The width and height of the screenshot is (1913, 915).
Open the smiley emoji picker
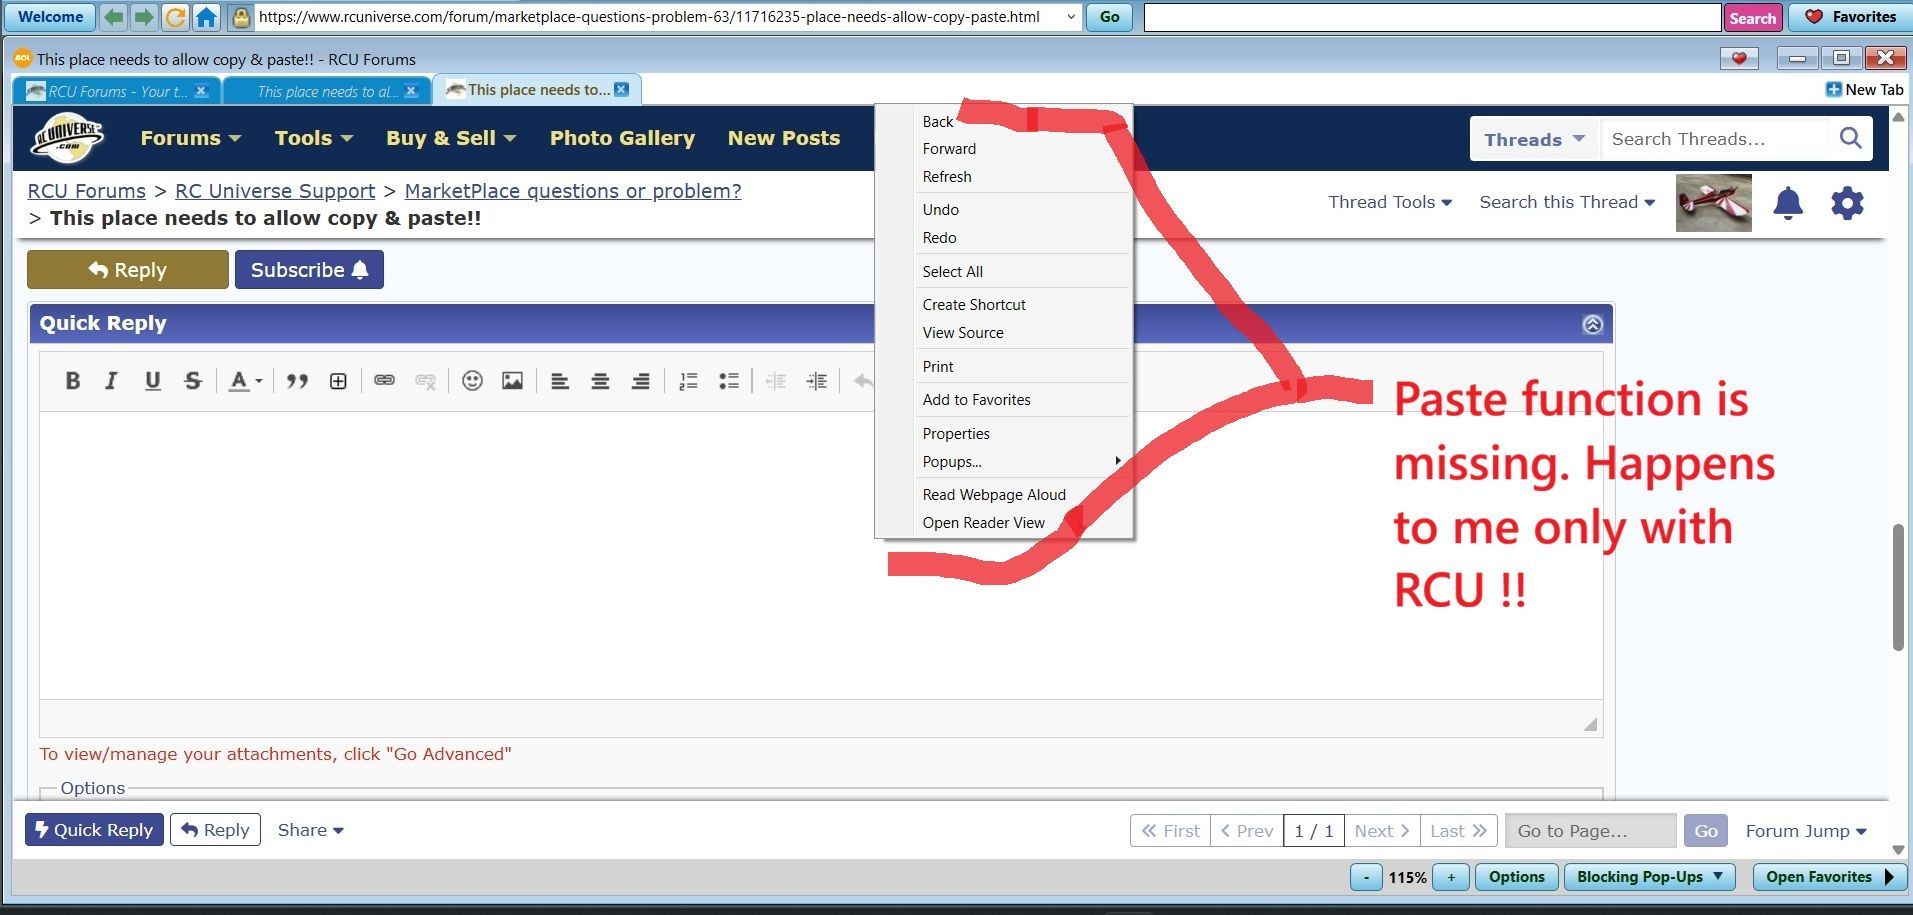click(472, 381)
